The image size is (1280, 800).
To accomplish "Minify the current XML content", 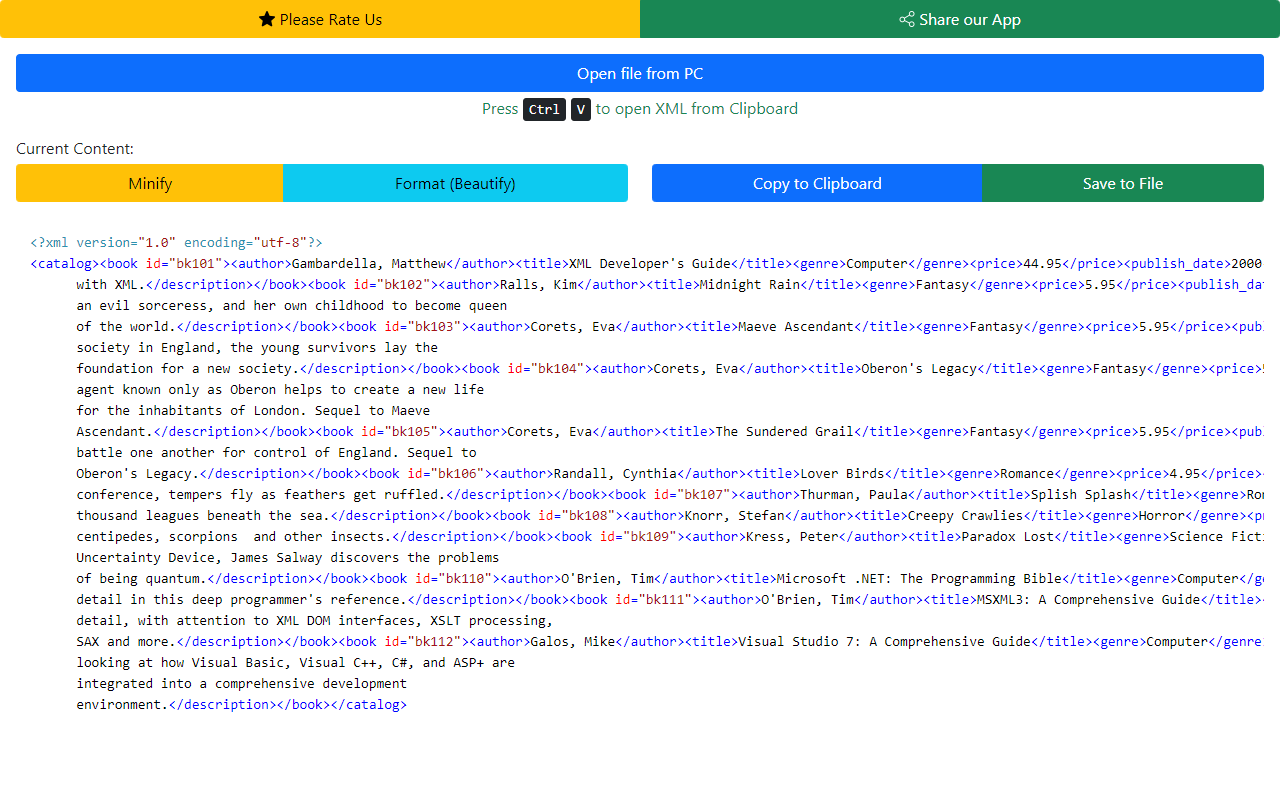I will (149, 183).
